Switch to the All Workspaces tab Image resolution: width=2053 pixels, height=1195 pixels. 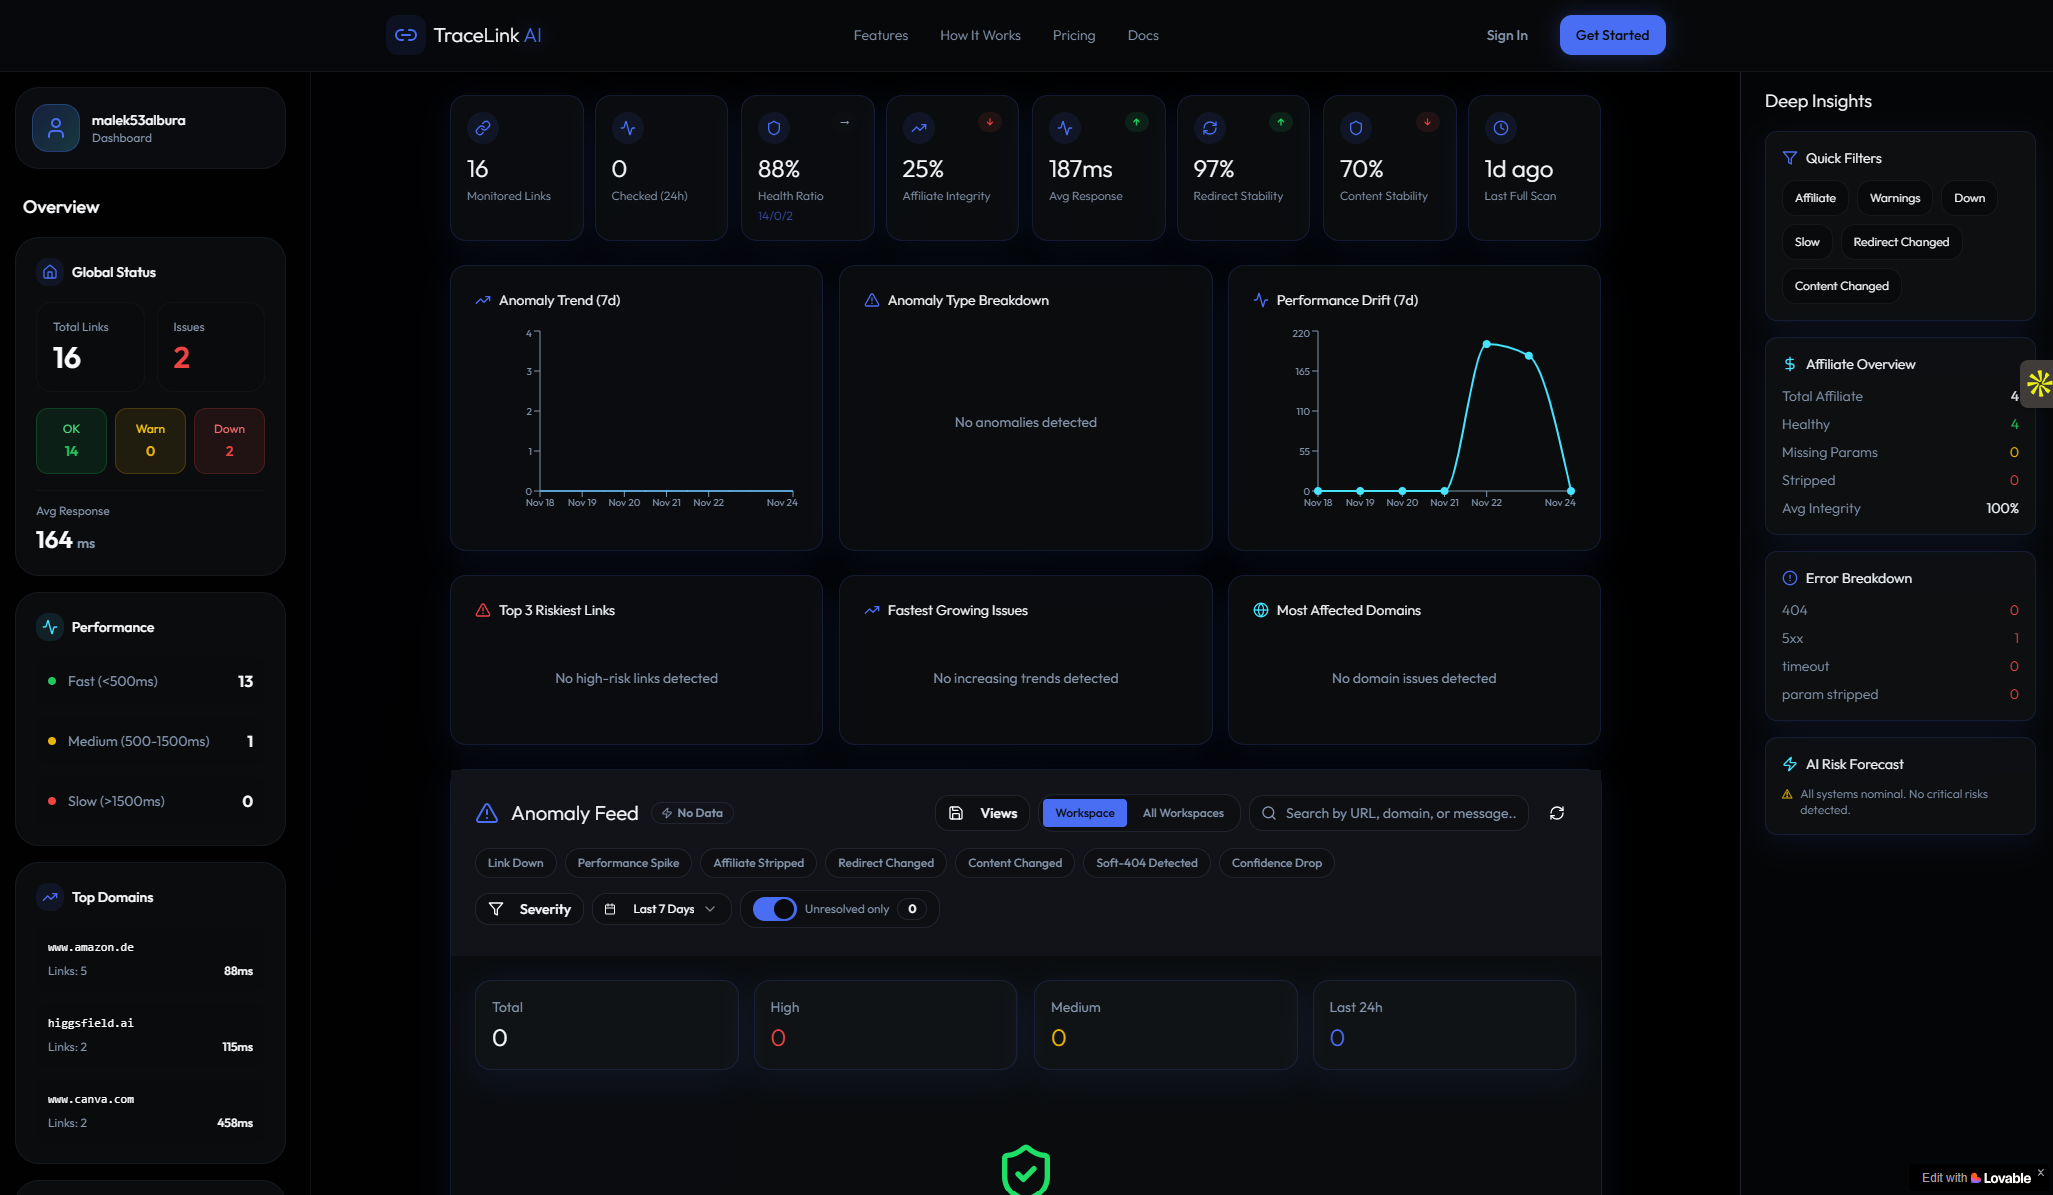pos(1183,813)
